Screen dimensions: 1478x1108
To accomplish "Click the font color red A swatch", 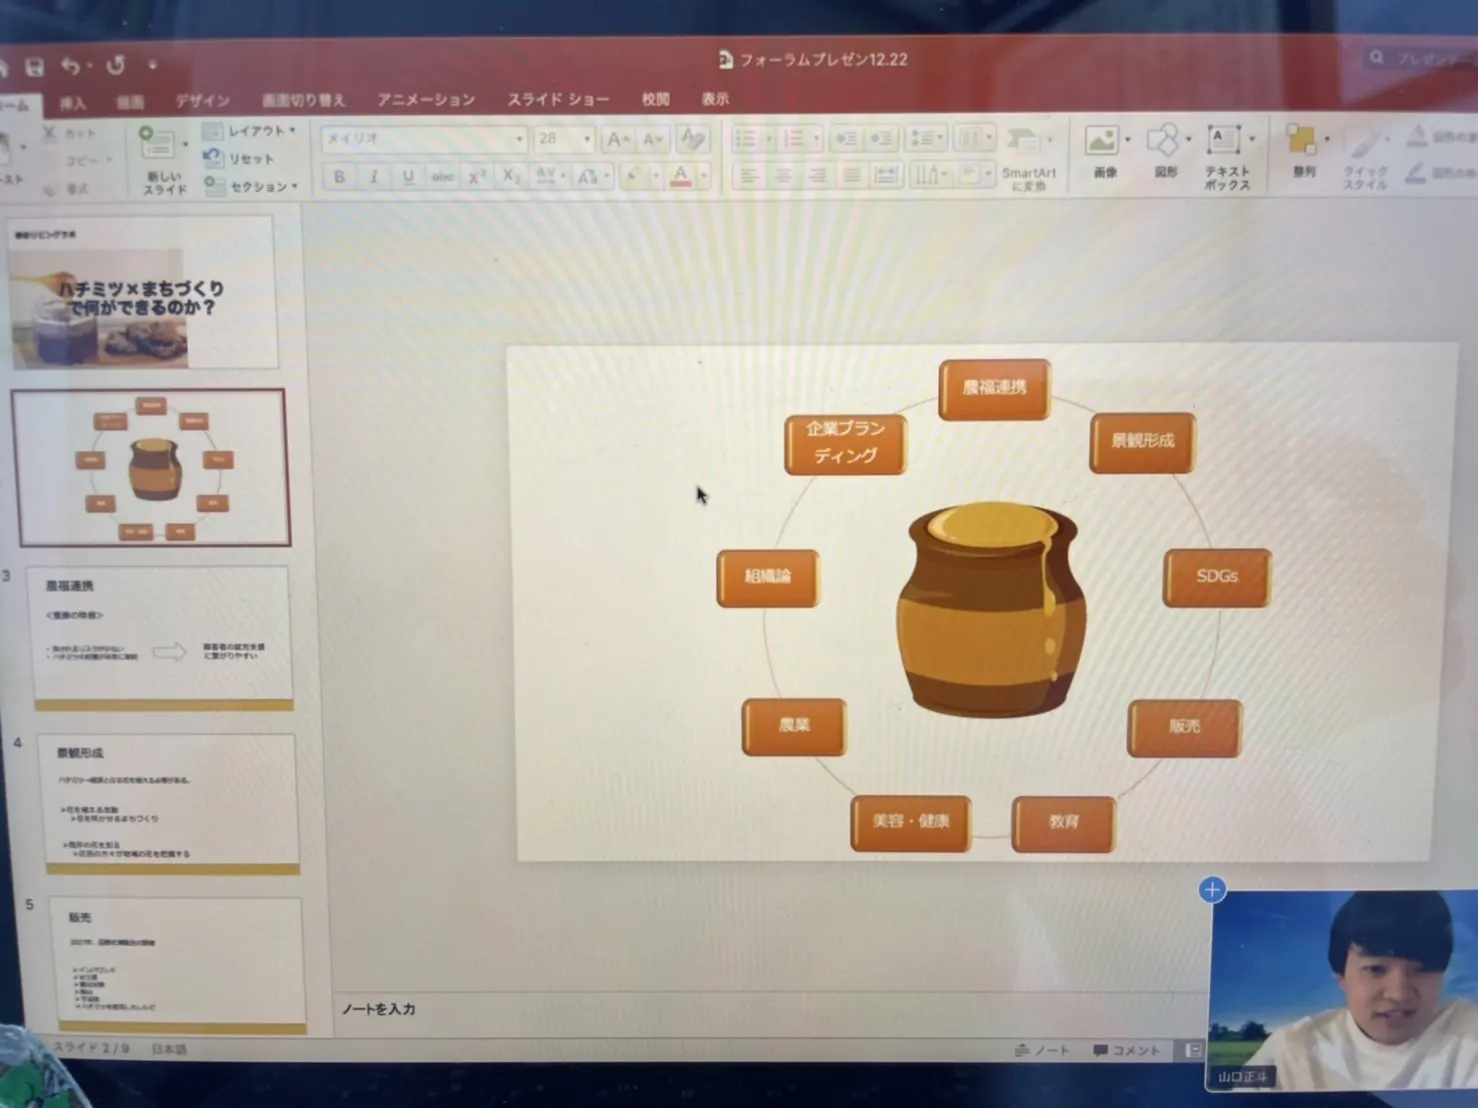I will [x=681, y=177].
